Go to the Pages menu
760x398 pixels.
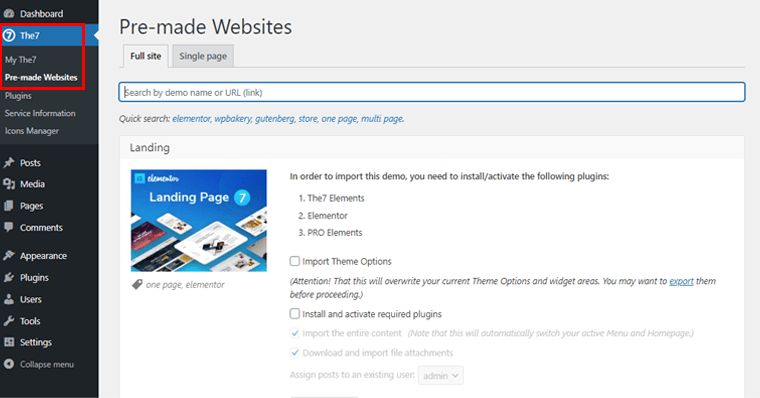32,206
